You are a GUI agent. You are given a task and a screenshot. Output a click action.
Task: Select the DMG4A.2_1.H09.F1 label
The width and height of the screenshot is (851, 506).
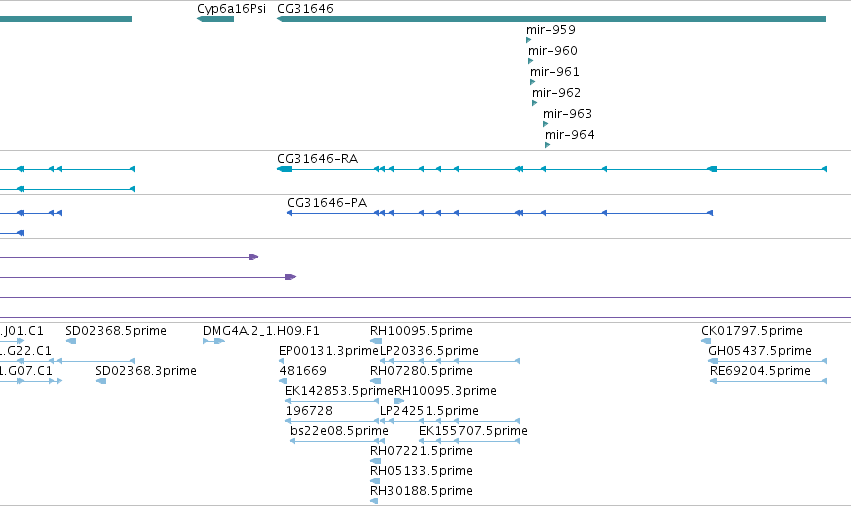(261, 331)
